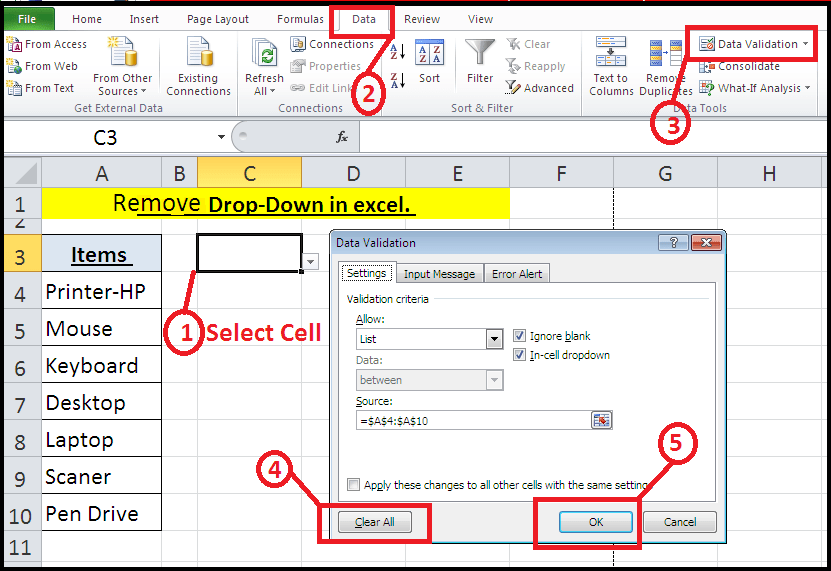
Task: Switch to the Review ribbon tab
Action: [422, 19]
